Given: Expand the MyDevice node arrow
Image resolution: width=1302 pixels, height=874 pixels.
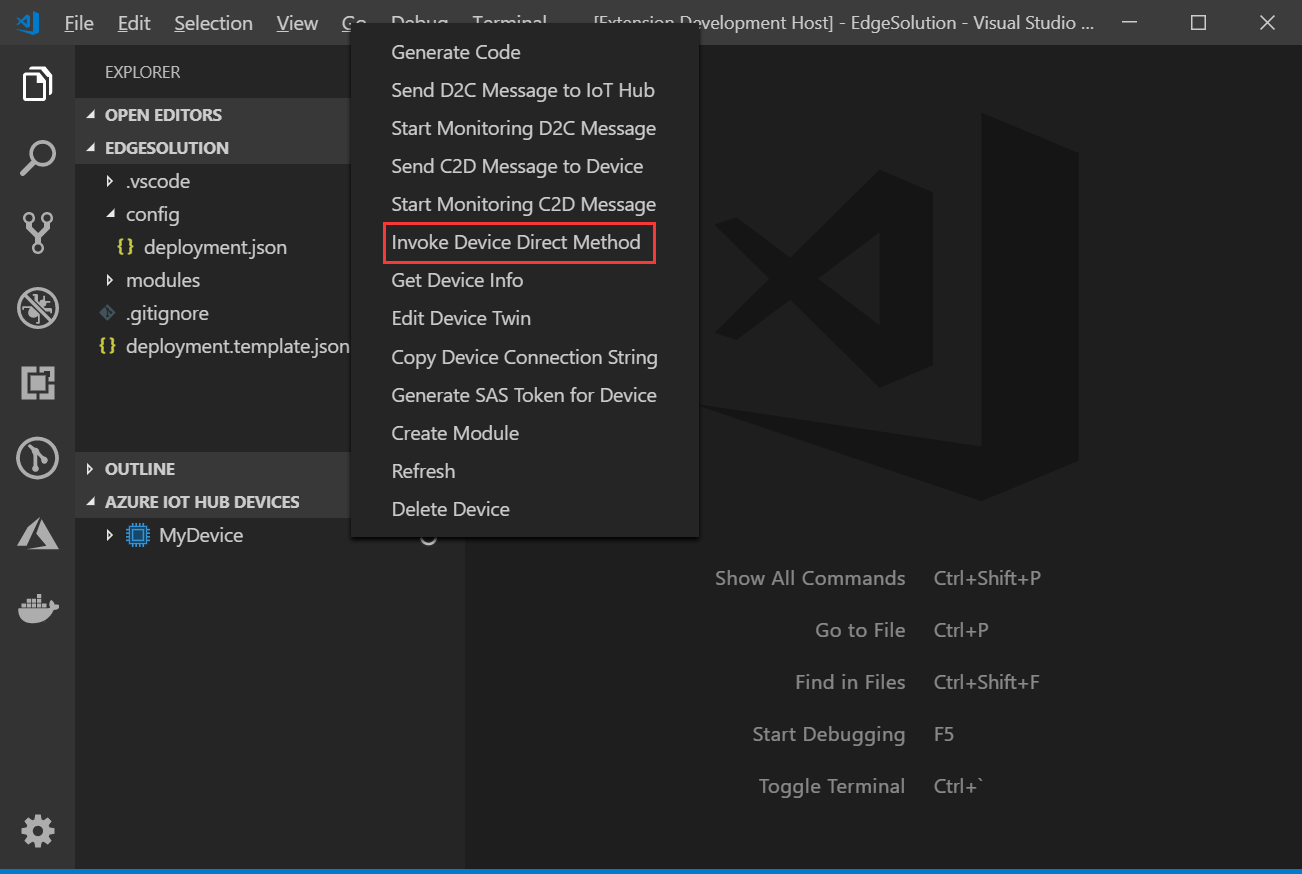Looking at the screenshot, I should tap(110, 535).
